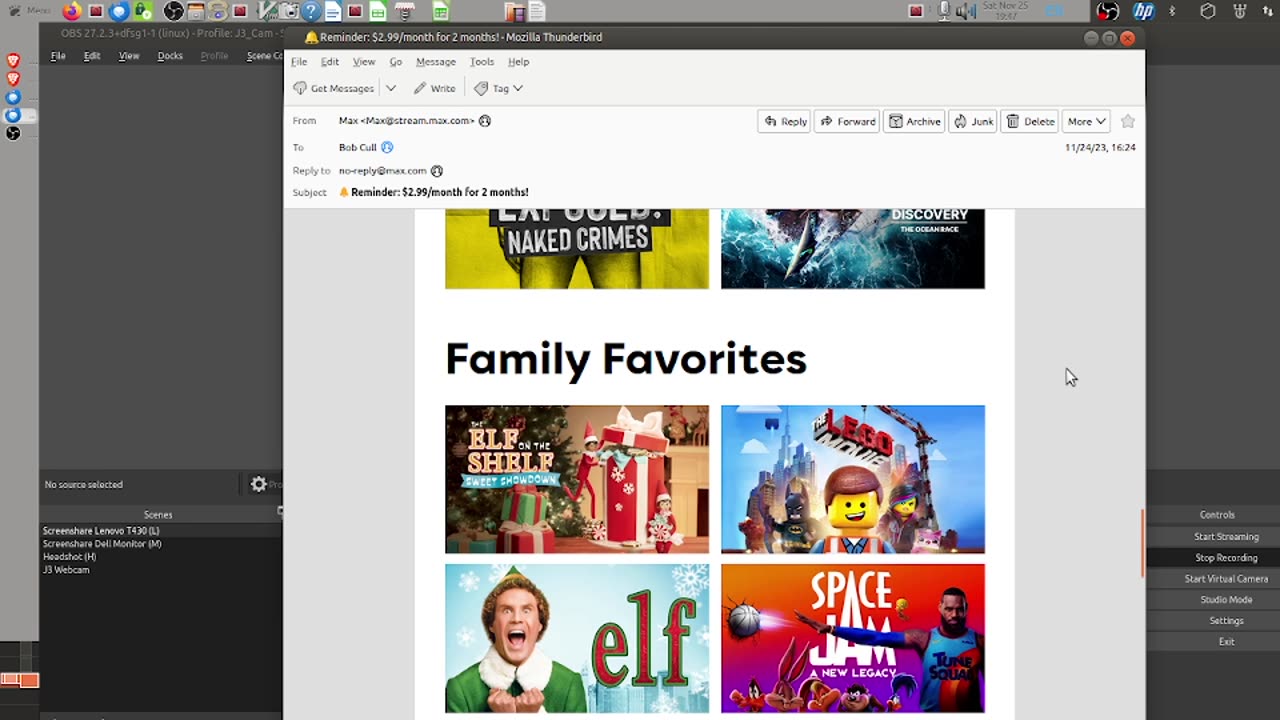Click the screenshot camera icon in top panel

288,11
